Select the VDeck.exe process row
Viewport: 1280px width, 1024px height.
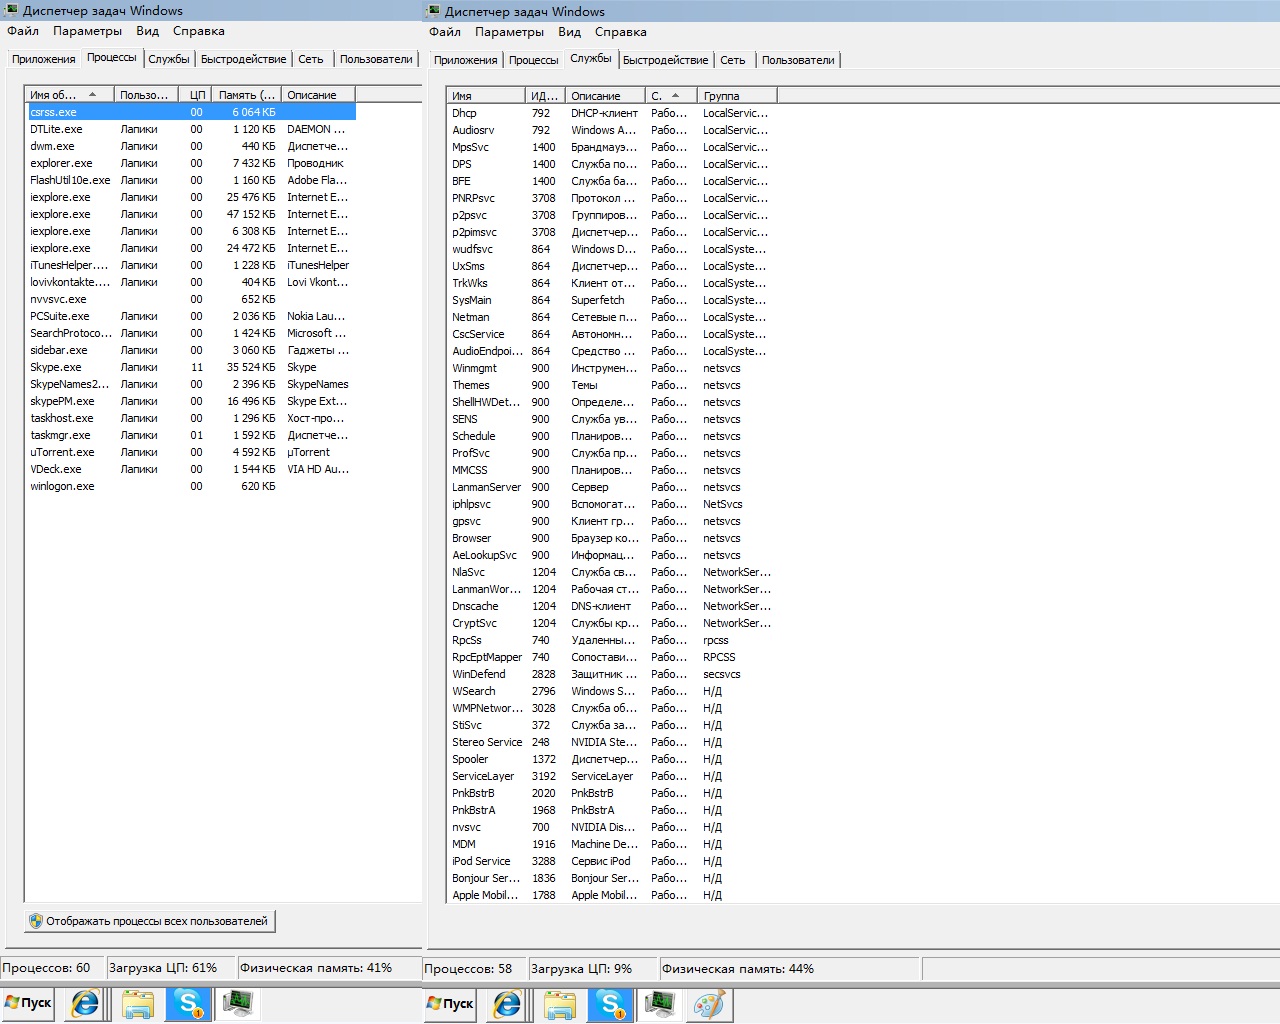tap(191, 469)
